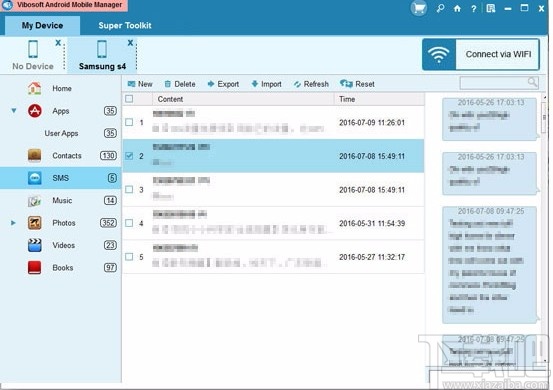Open User Apps in the sidebar
Viewport: 553px width, 390px height.
click(61, 133)
